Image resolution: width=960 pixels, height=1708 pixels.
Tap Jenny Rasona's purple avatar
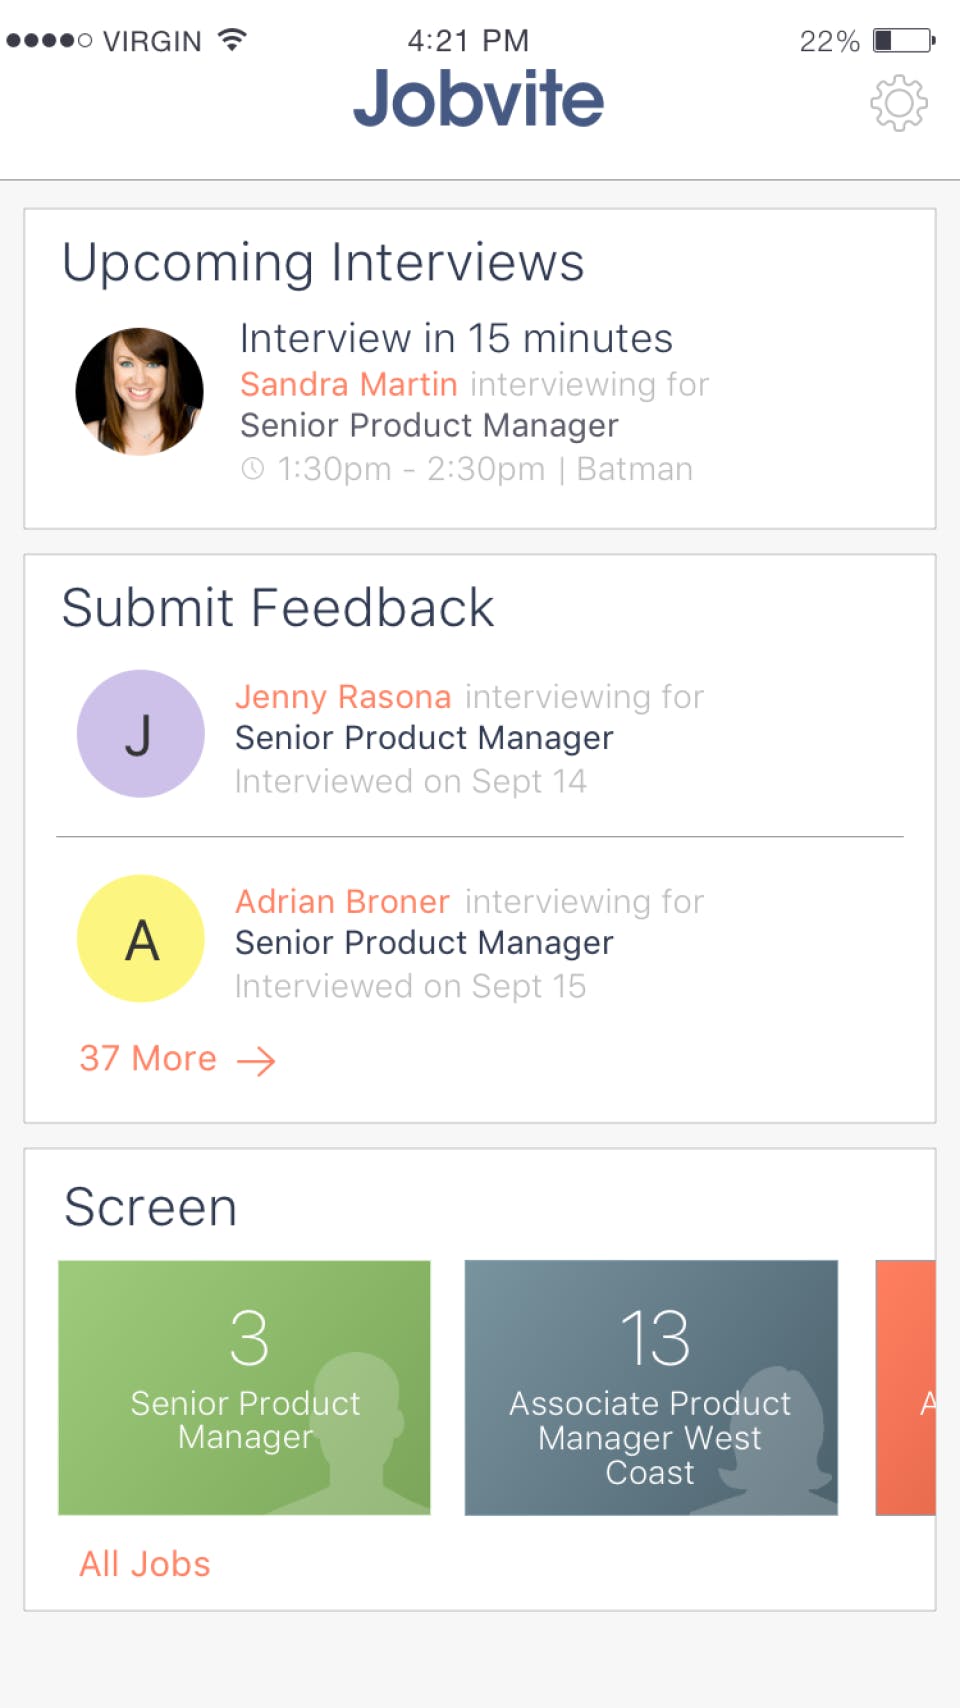pos(140,733)
